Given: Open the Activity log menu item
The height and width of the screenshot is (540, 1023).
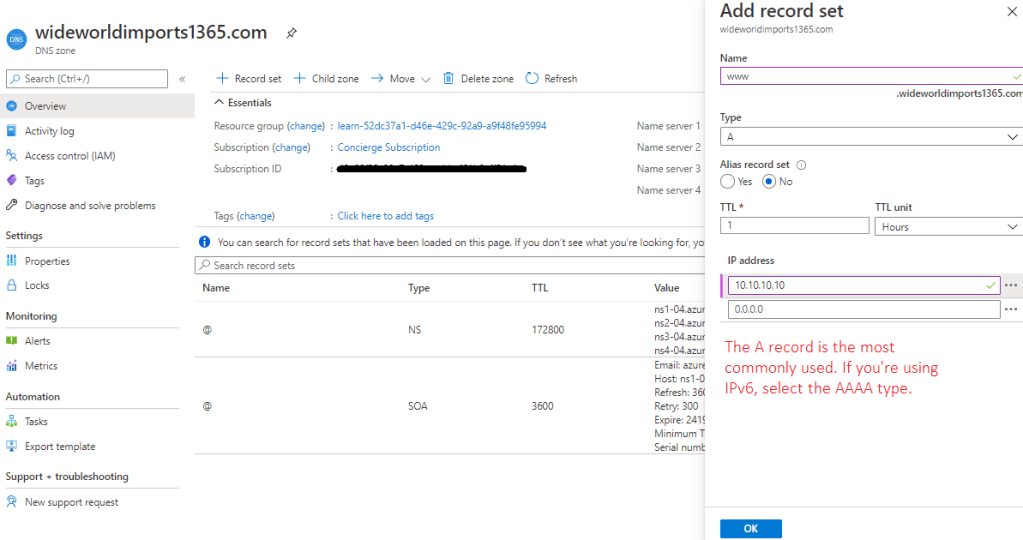Looking at the screenshot, I should tap(49, 131).
